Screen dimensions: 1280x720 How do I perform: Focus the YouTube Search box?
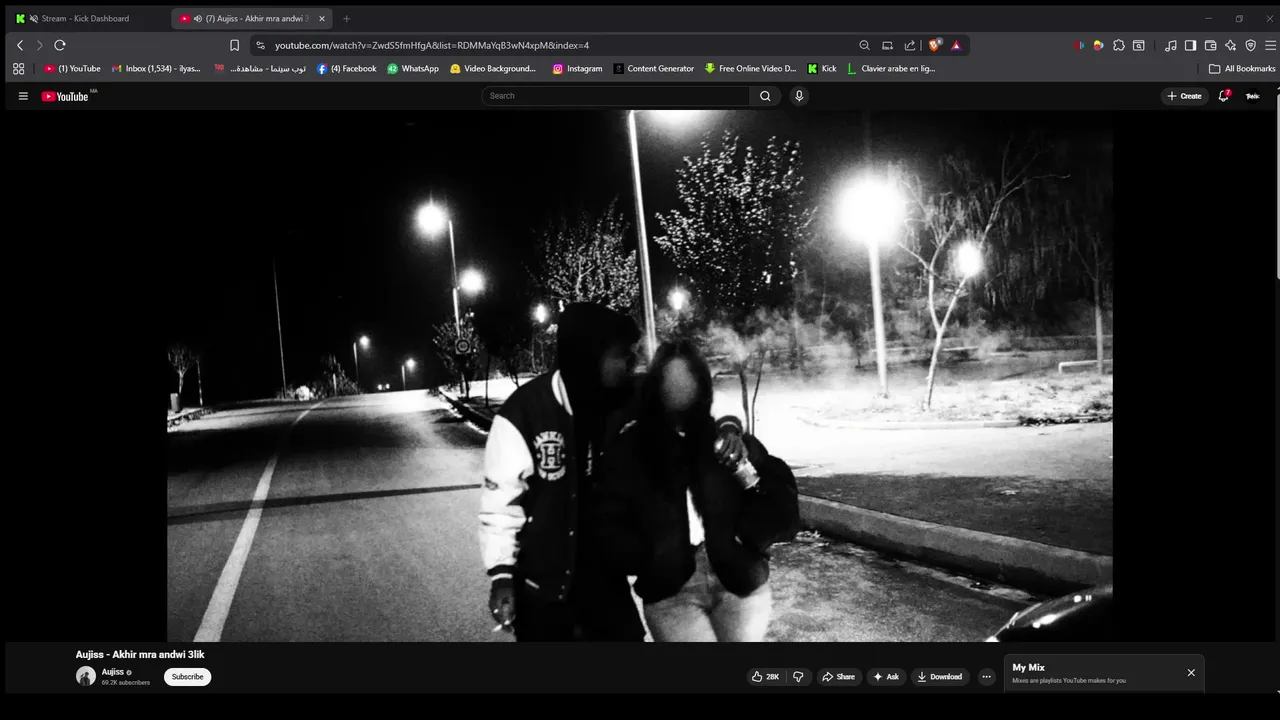click(x=615, y=96)
